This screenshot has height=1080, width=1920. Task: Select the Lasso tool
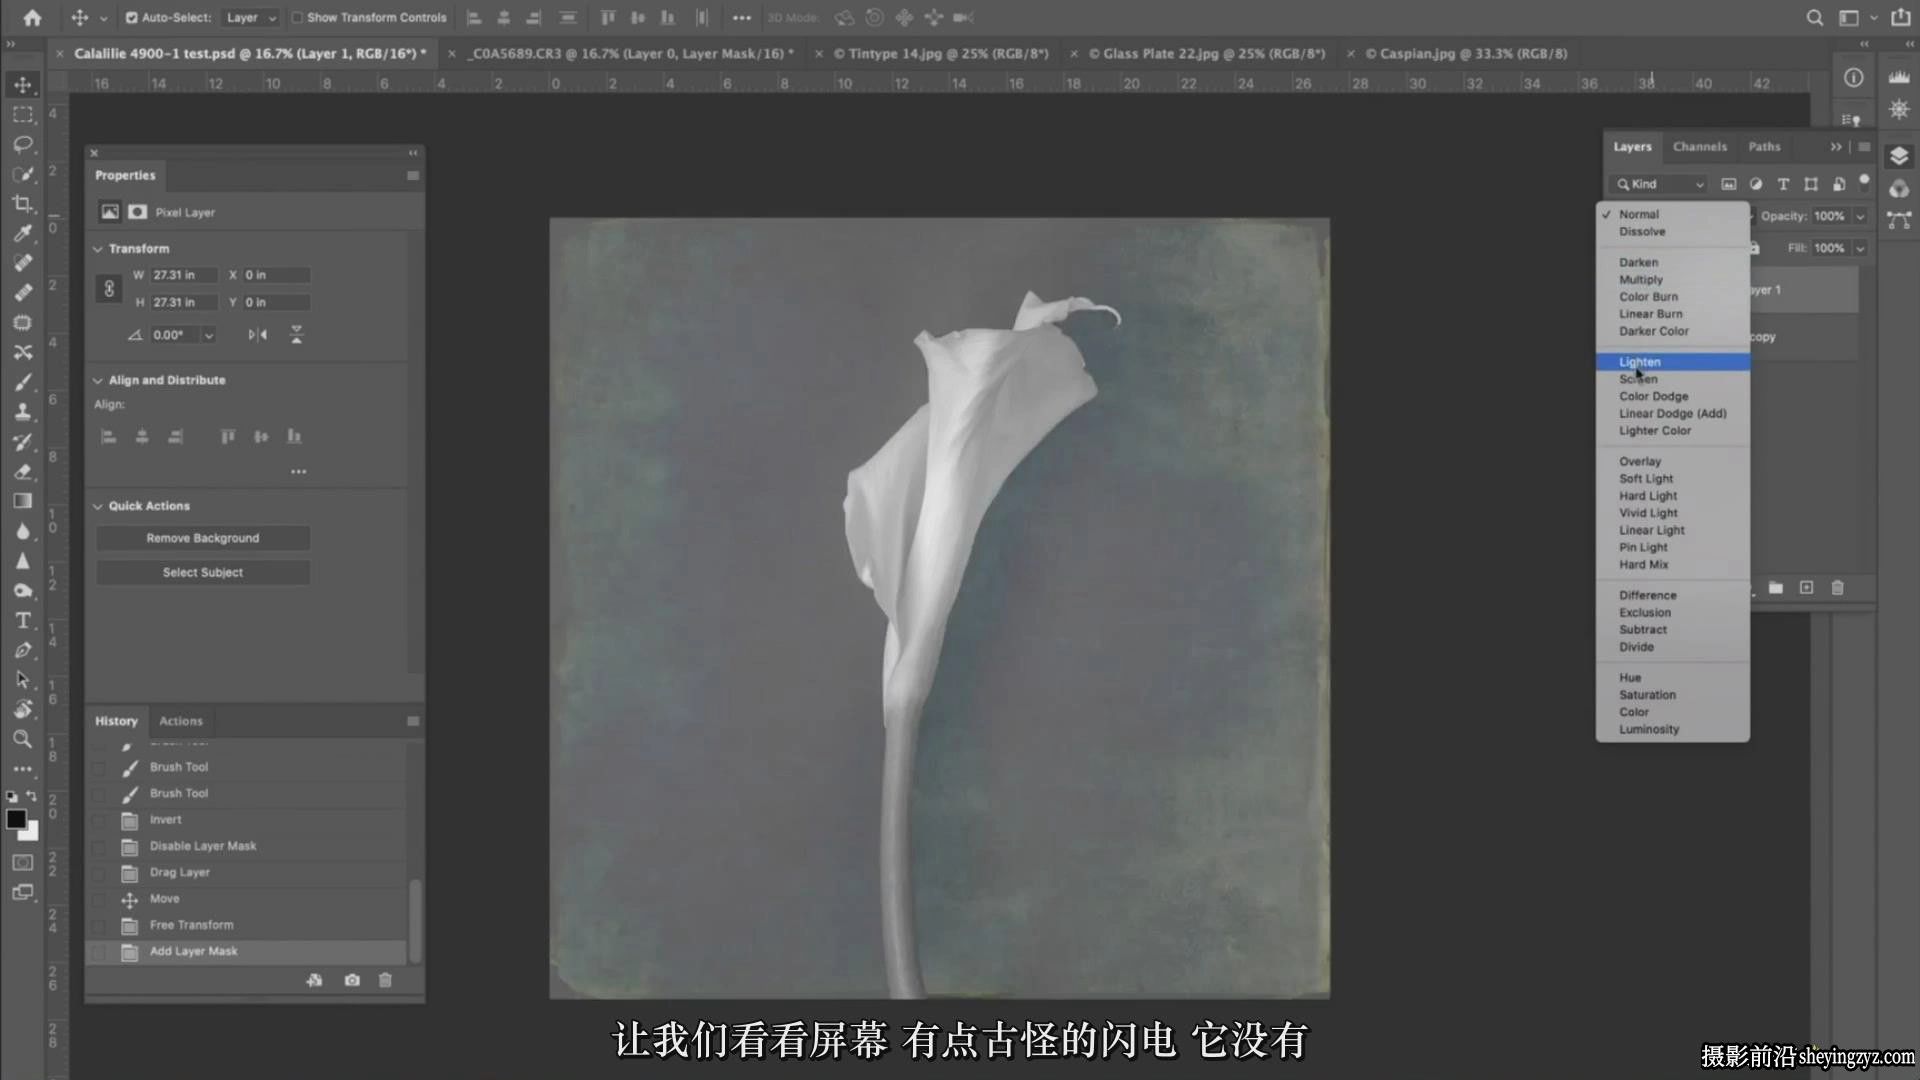23,144
